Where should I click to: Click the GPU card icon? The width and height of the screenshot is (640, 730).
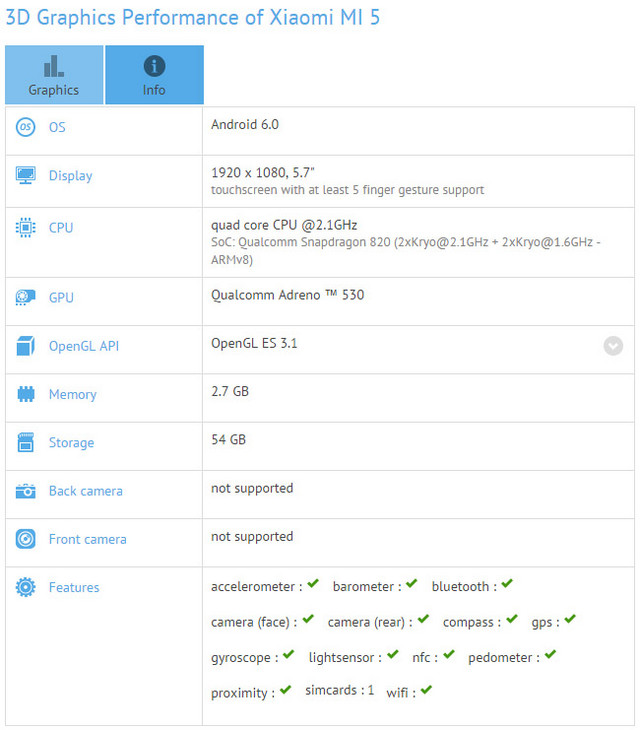coord(26,298)
